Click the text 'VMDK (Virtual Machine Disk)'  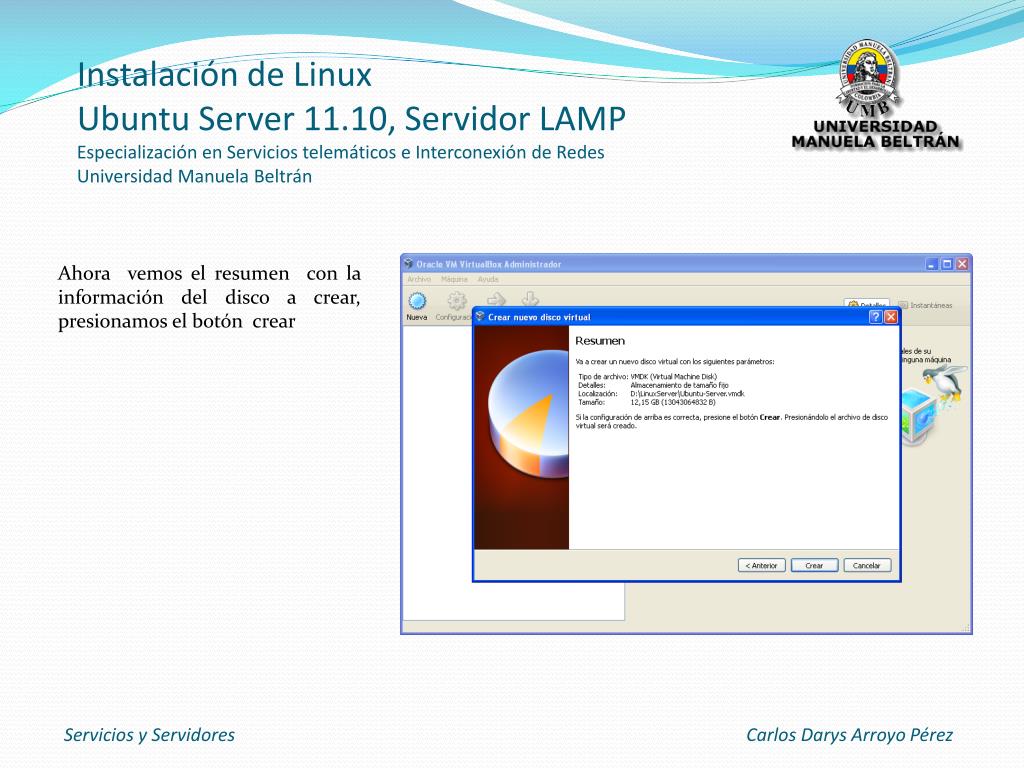(x=673, y=377)
